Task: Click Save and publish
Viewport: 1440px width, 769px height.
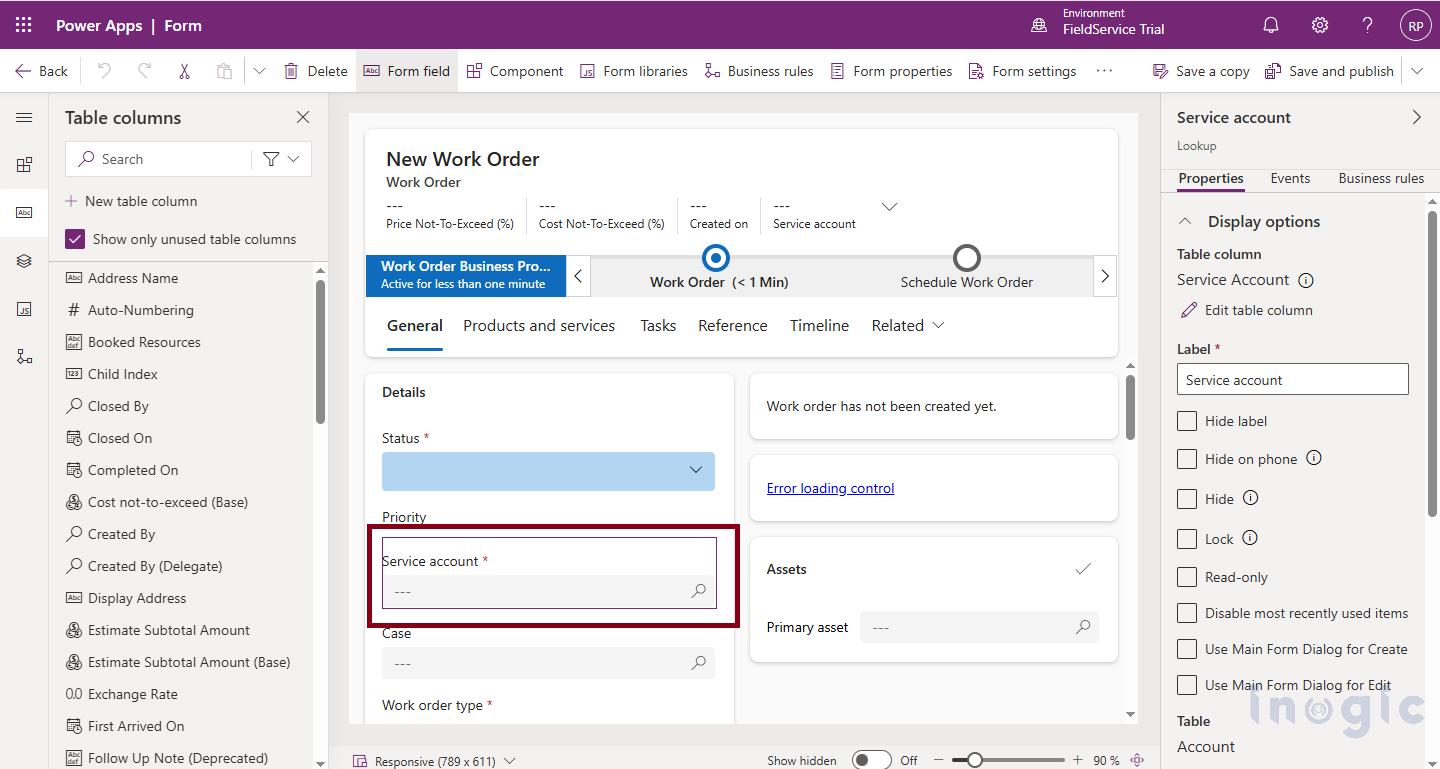Action: point(1329,71)
